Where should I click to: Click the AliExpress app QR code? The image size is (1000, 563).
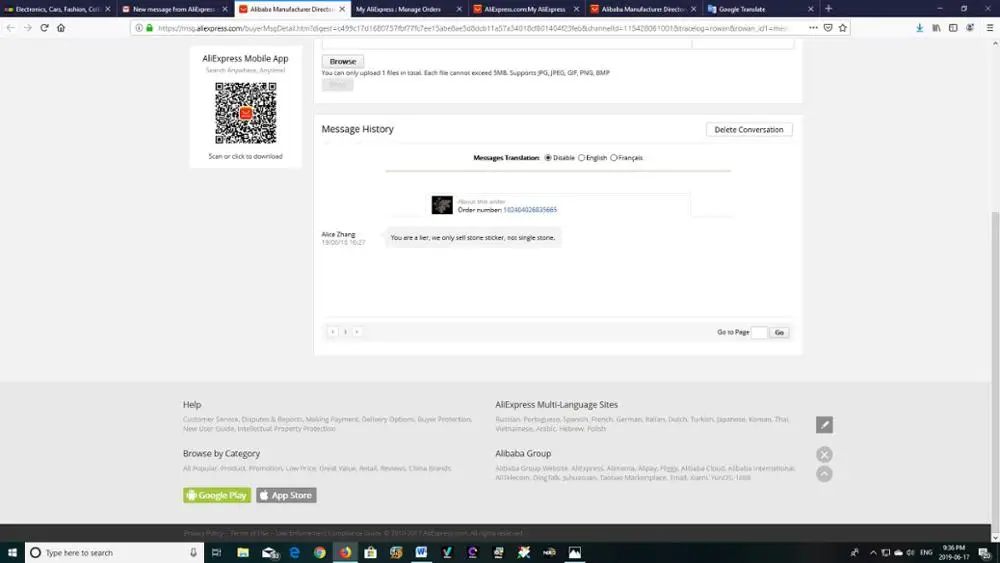[246, 113]
